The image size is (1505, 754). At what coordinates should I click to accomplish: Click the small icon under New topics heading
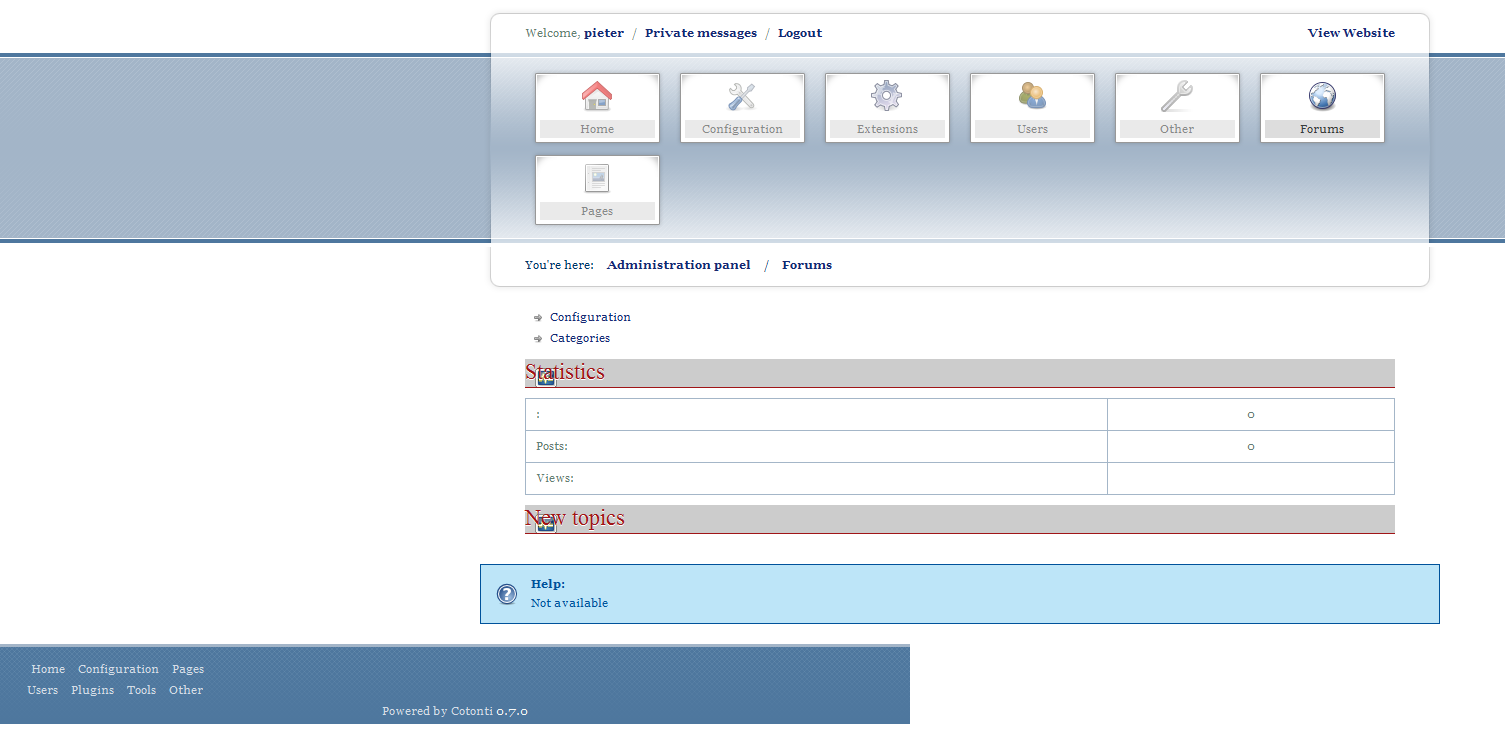click(x=546, y=525)
